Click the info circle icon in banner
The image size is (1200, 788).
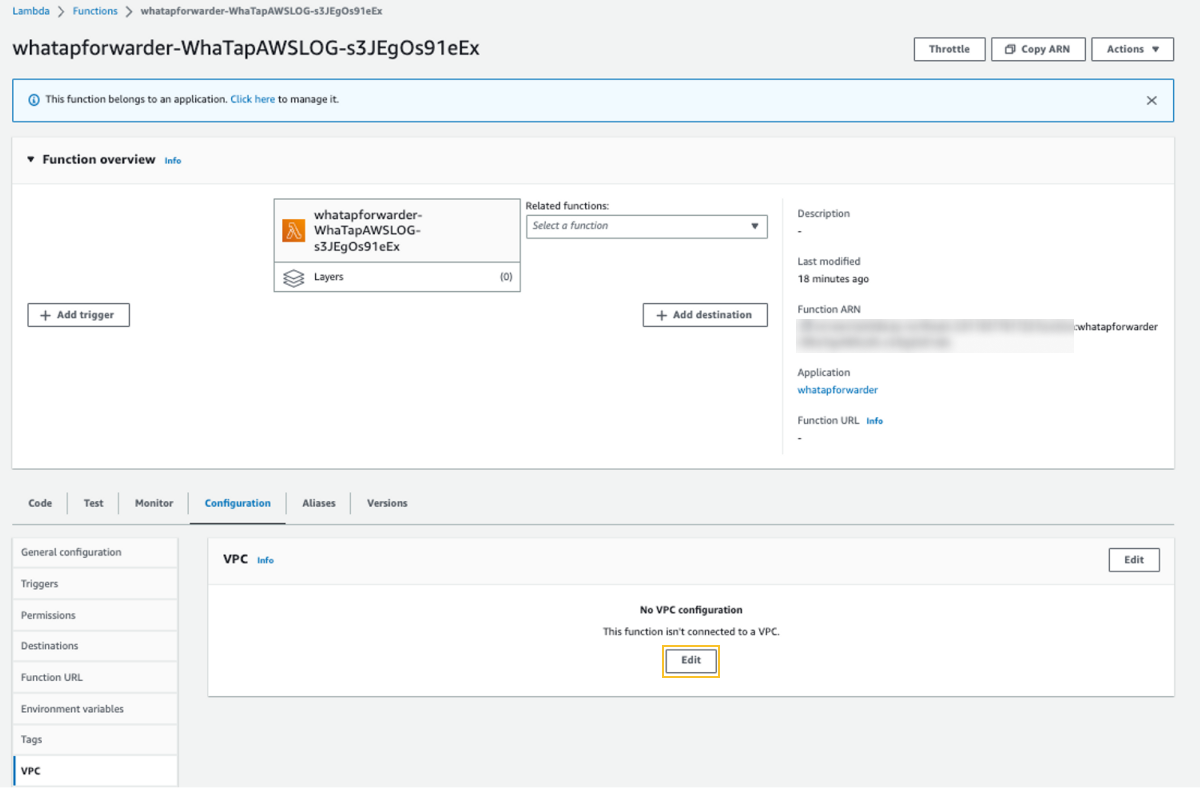tap(34, 100)
